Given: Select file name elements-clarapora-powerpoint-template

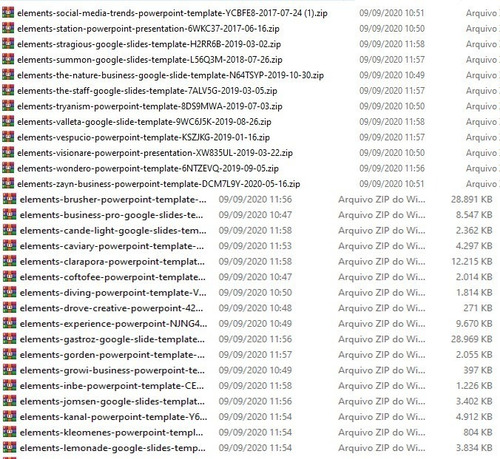Looking at the screenshot, I should pos(112,261).
